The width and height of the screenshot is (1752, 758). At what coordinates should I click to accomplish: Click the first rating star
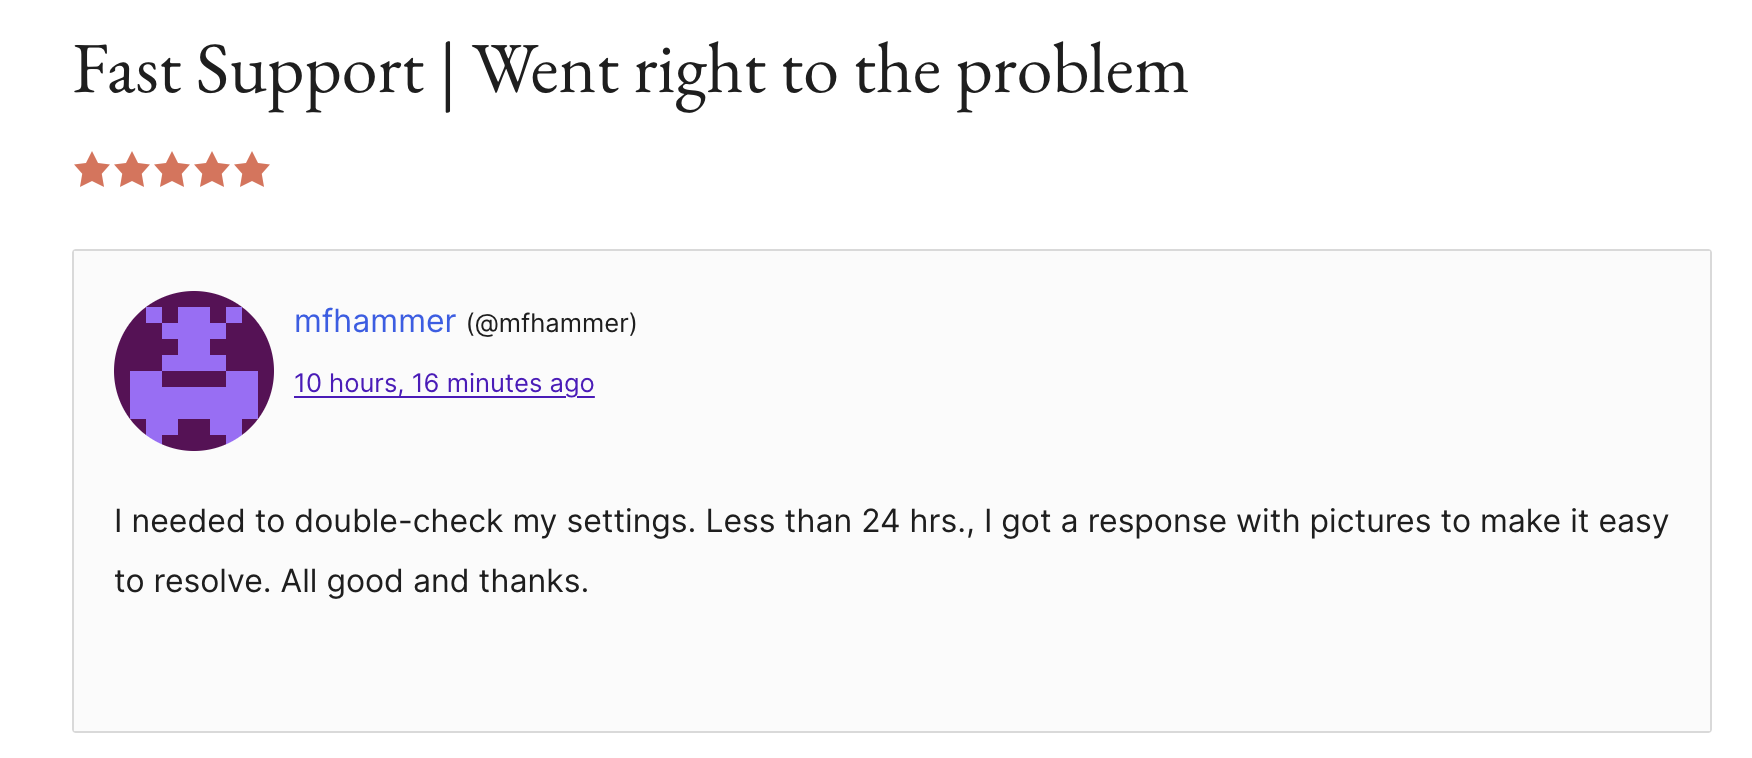pos(92,170)
